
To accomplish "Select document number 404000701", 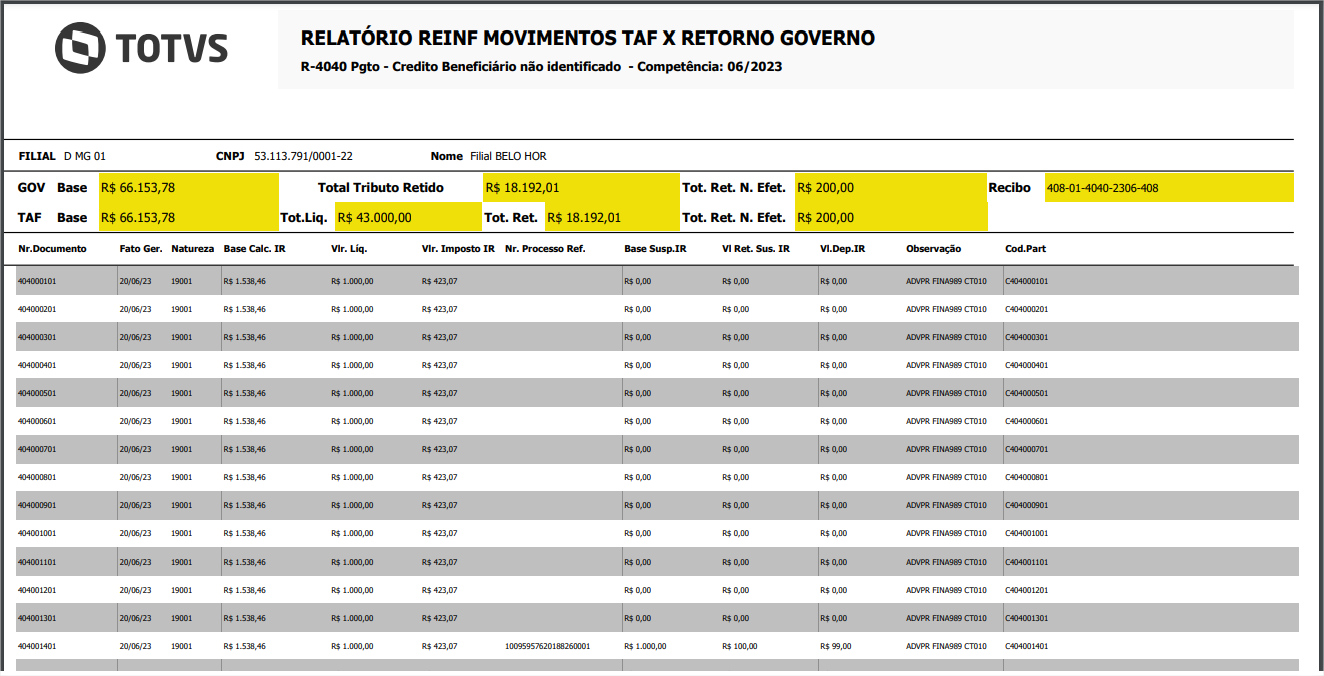I will 37,450.
